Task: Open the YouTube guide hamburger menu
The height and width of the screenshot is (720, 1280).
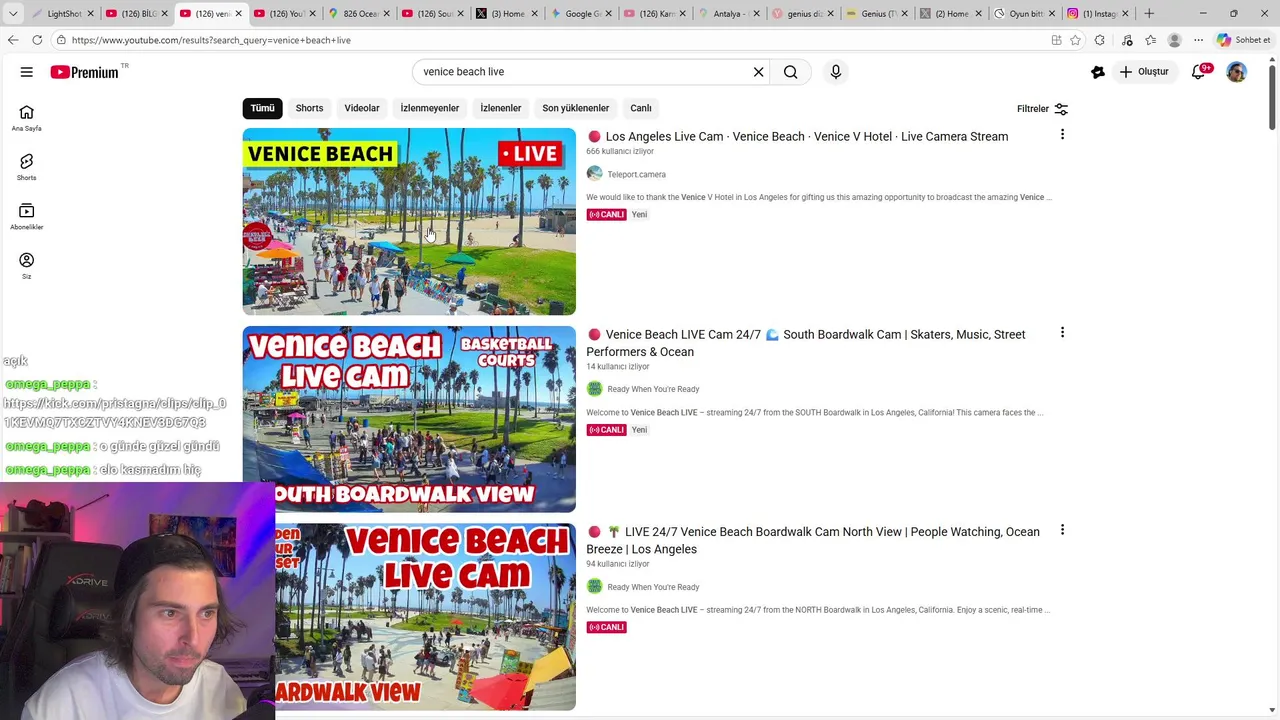Action: [x=27, y=72]
